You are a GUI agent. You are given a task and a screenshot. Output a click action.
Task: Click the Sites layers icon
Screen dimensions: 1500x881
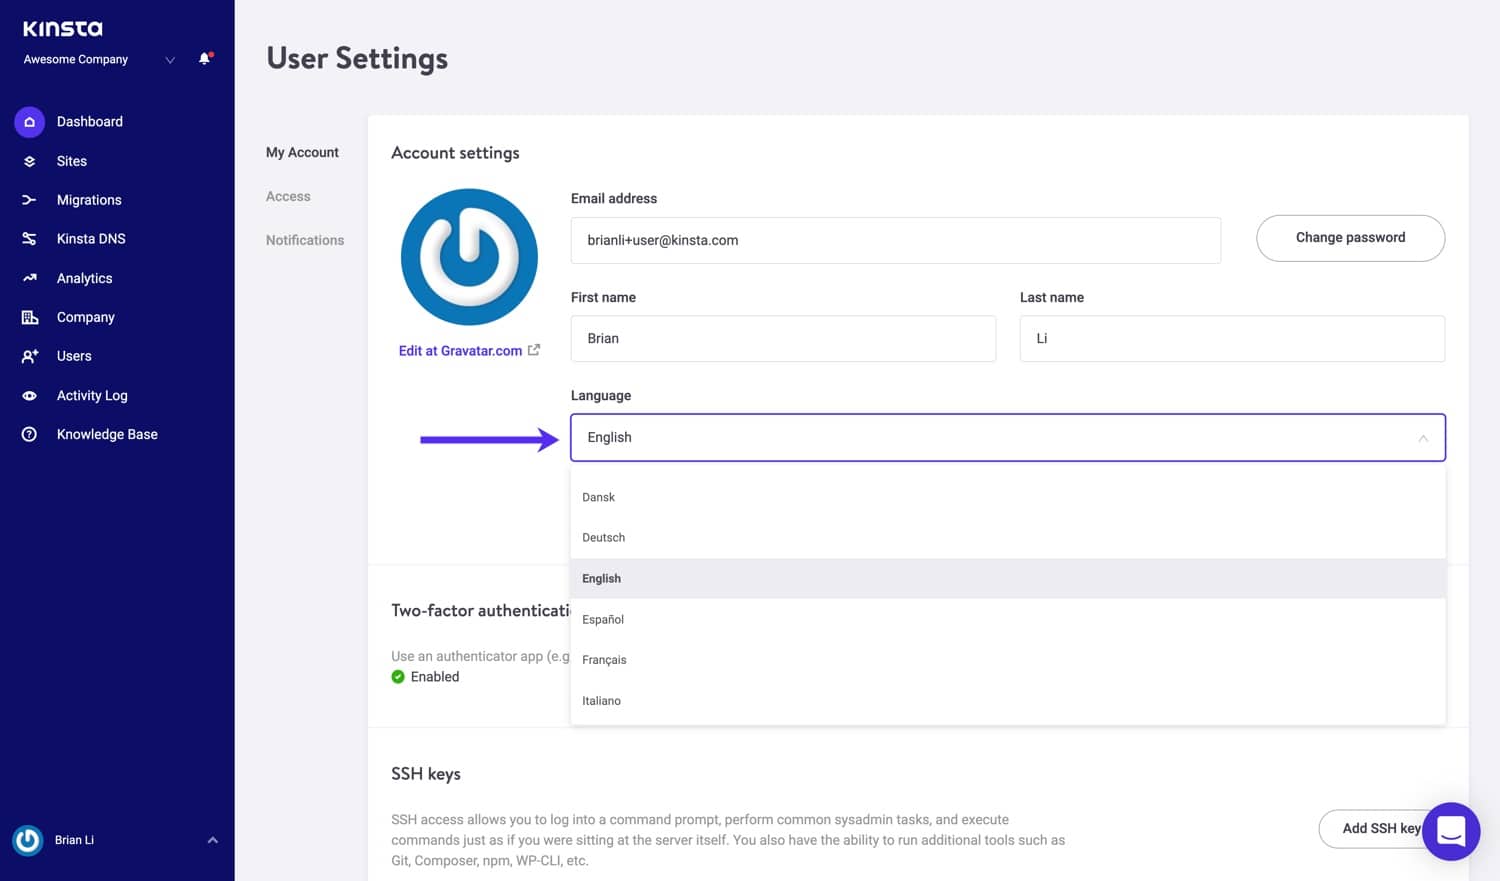pyautogui.click(x=29, y=161)
